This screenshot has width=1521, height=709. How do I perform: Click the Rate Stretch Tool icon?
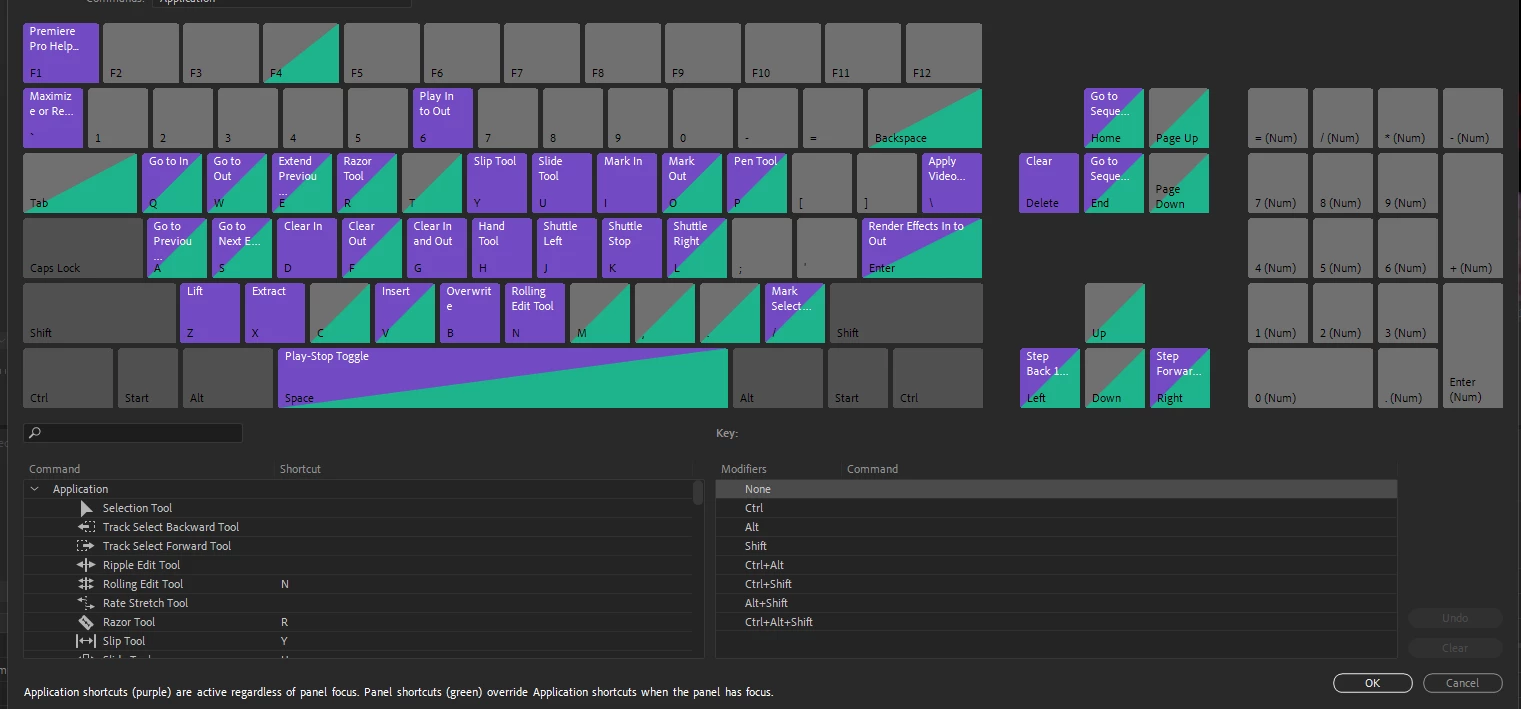86,603
